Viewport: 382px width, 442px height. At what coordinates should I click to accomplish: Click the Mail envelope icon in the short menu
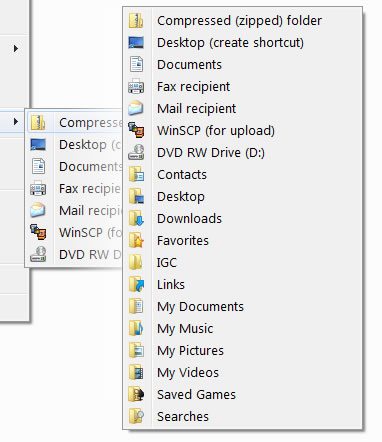38,210
